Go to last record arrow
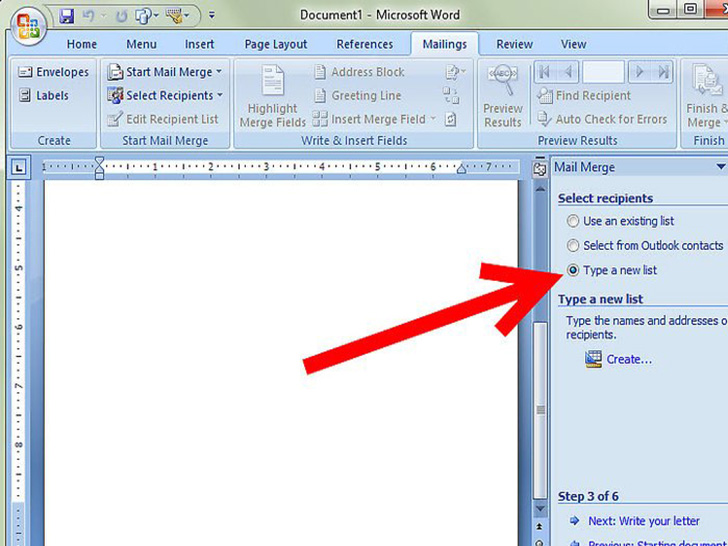 663,72
